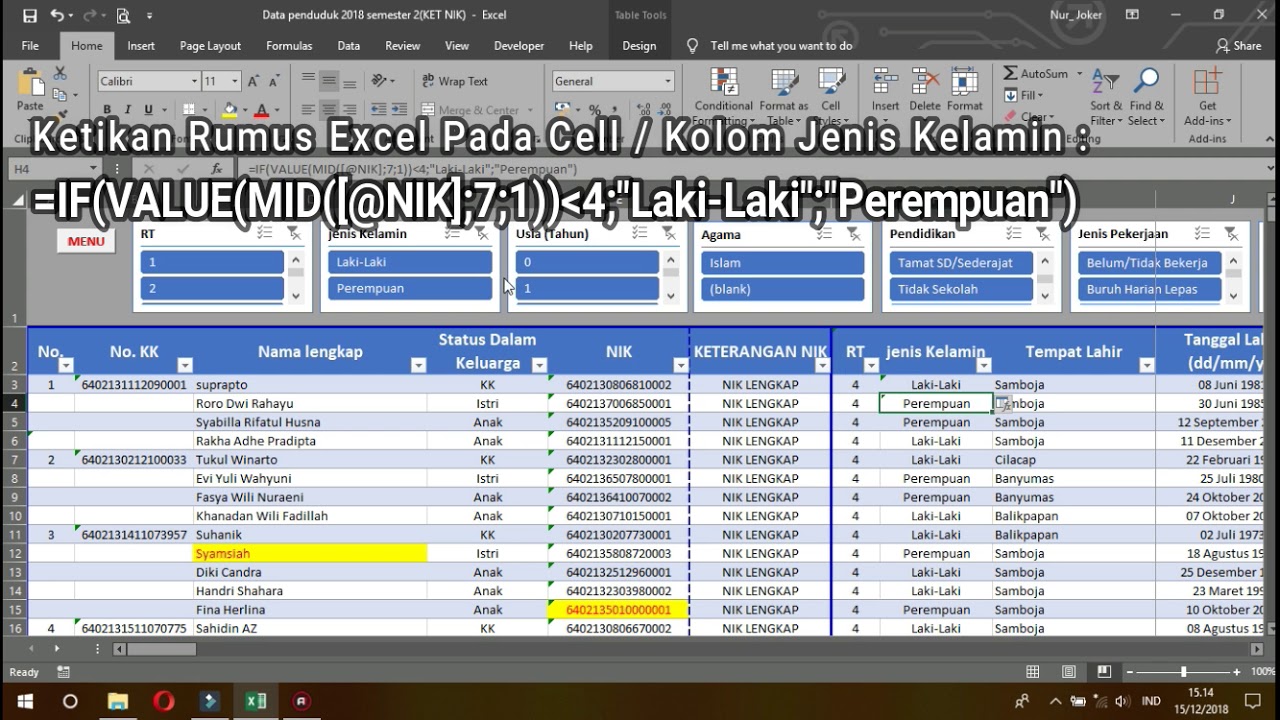Screen dimensions: 1280x720
Task: Open Format as Table gallery
Action: click(x=784, y=97)
